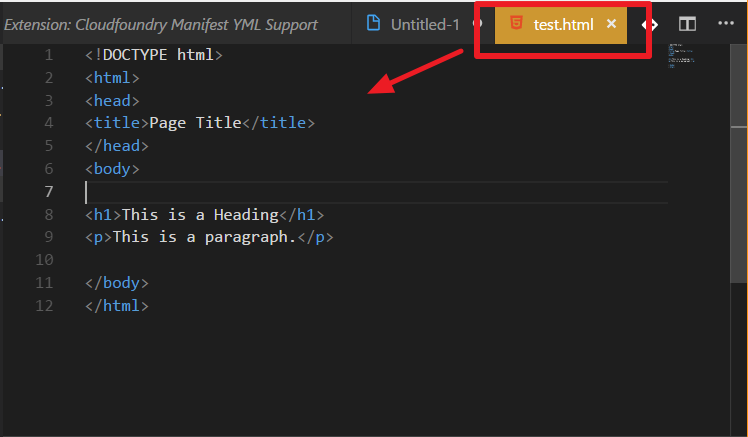Click the "This is a paragraph." text
The image size is (748, 437).
point(207,237)
